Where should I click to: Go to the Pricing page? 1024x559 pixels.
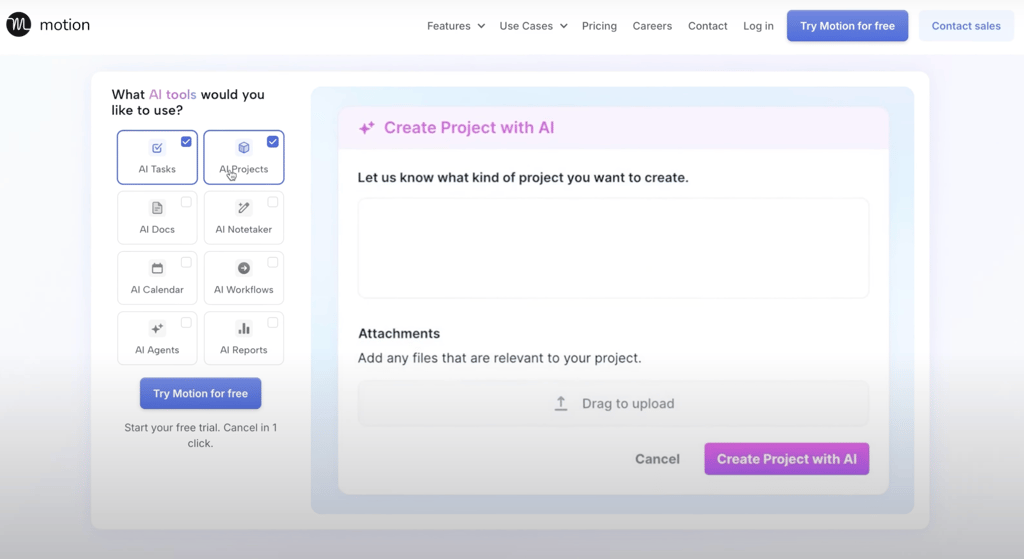click(x=600, y=26)
